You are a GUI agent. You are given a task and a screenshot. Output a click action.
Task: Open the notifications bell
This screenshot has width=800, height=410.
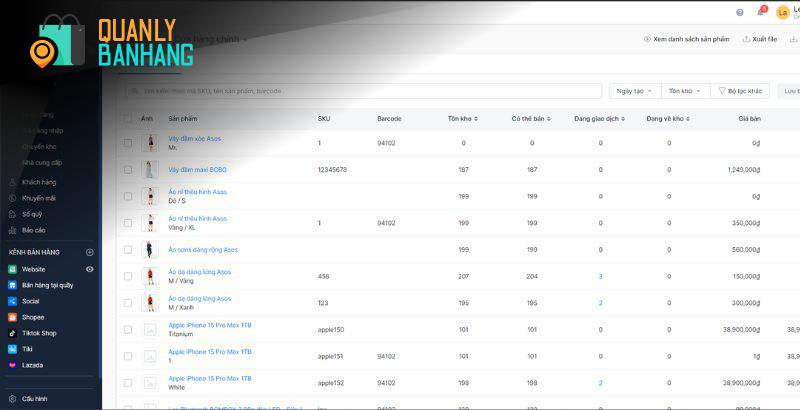click(x=761, y=12)
